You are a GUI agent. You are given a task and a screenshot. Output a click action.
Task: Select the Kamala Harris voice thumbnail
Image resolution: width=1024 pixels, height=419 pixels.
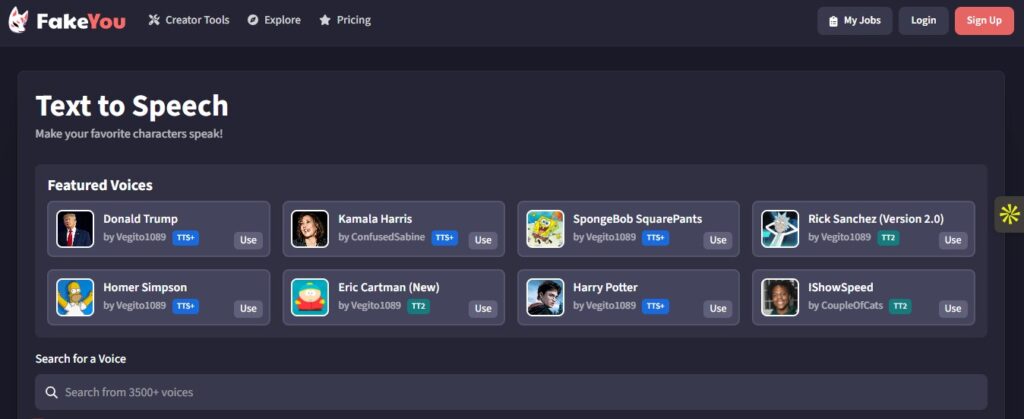(310, 228)
